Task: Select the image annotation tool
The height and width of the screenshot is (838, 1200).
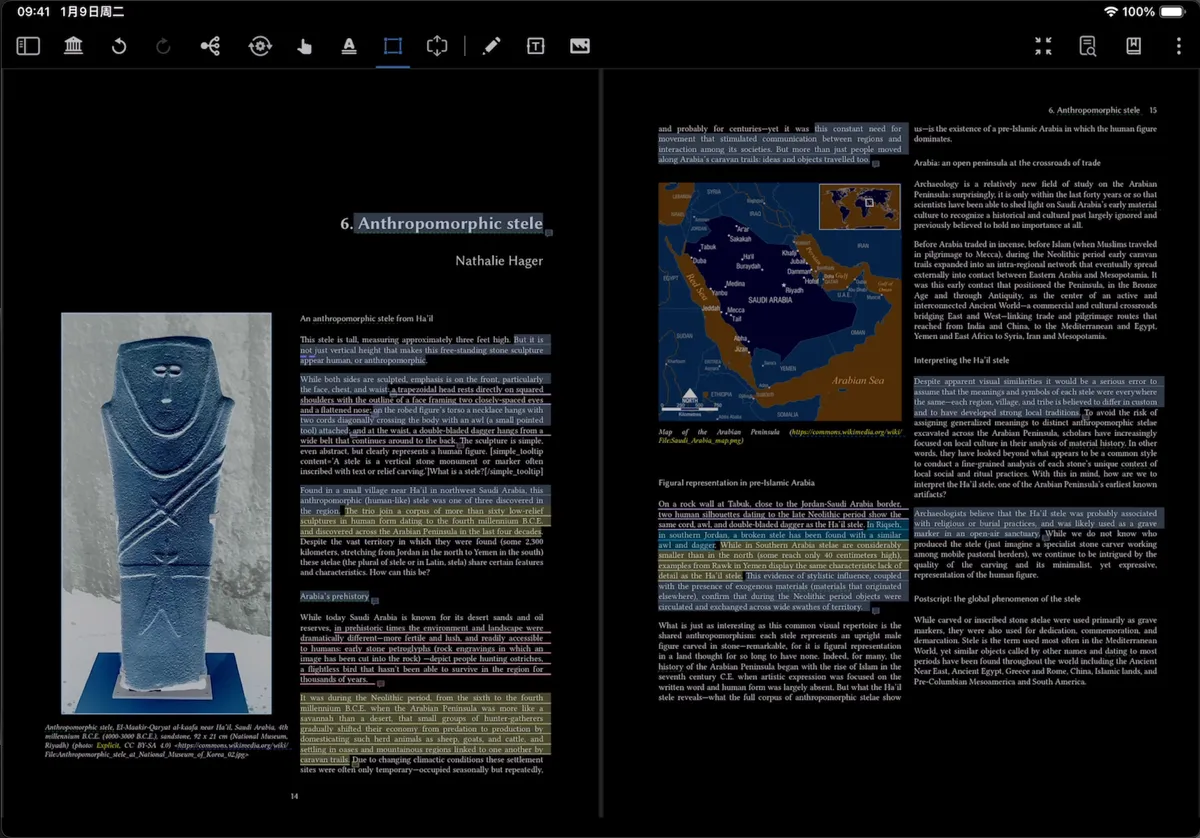Action: pos(580,46)
